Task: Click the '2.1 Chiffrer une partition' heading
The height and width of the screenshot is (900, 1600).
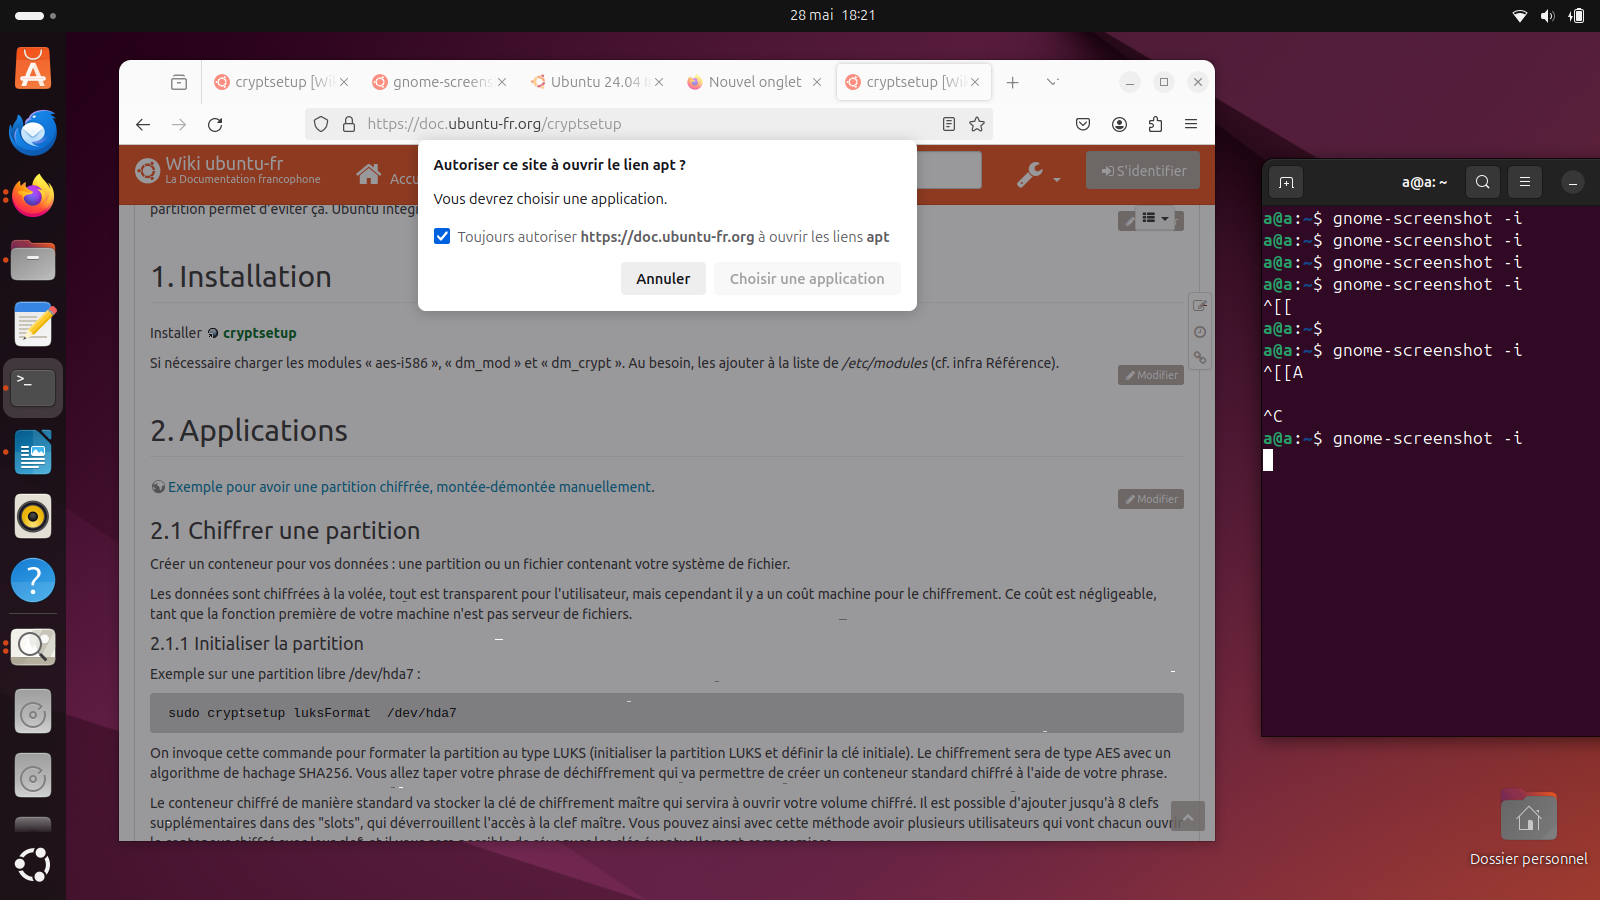Action: (285, 531)
